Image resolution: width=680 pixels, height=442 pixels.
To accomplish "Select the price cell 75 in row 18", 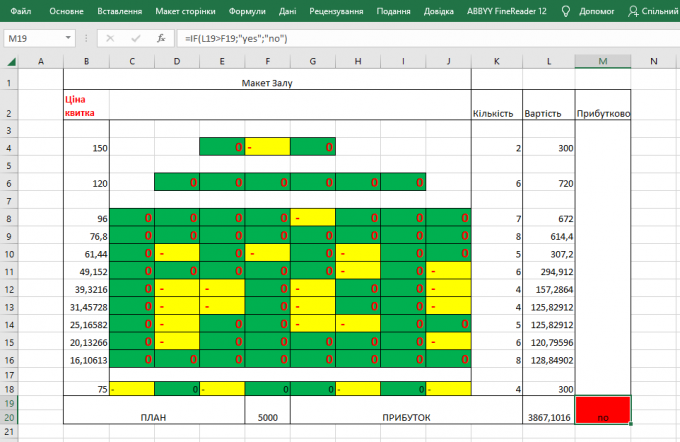I will click(86, 389).
